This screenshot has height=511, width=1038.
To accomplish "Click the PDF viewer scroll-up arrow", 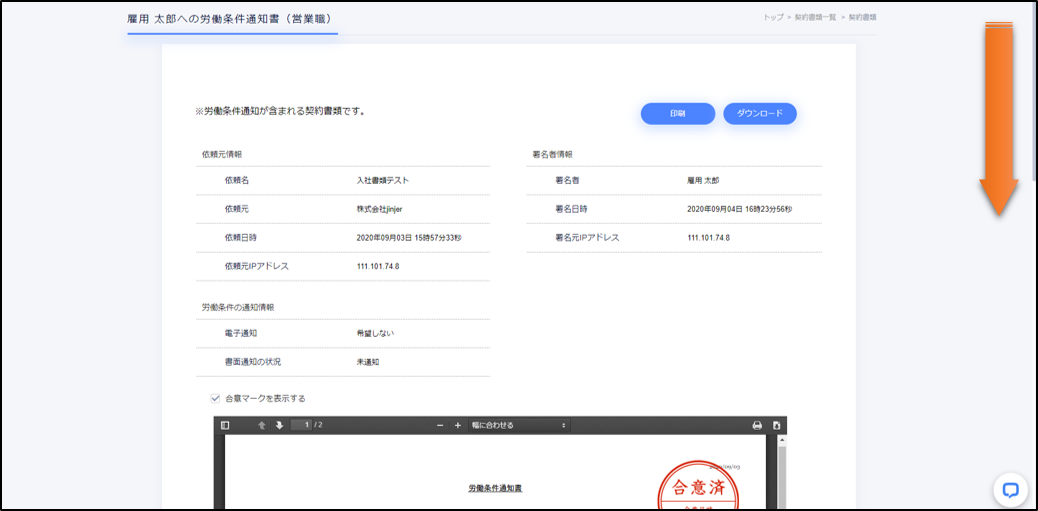I will tap(782, 440).
